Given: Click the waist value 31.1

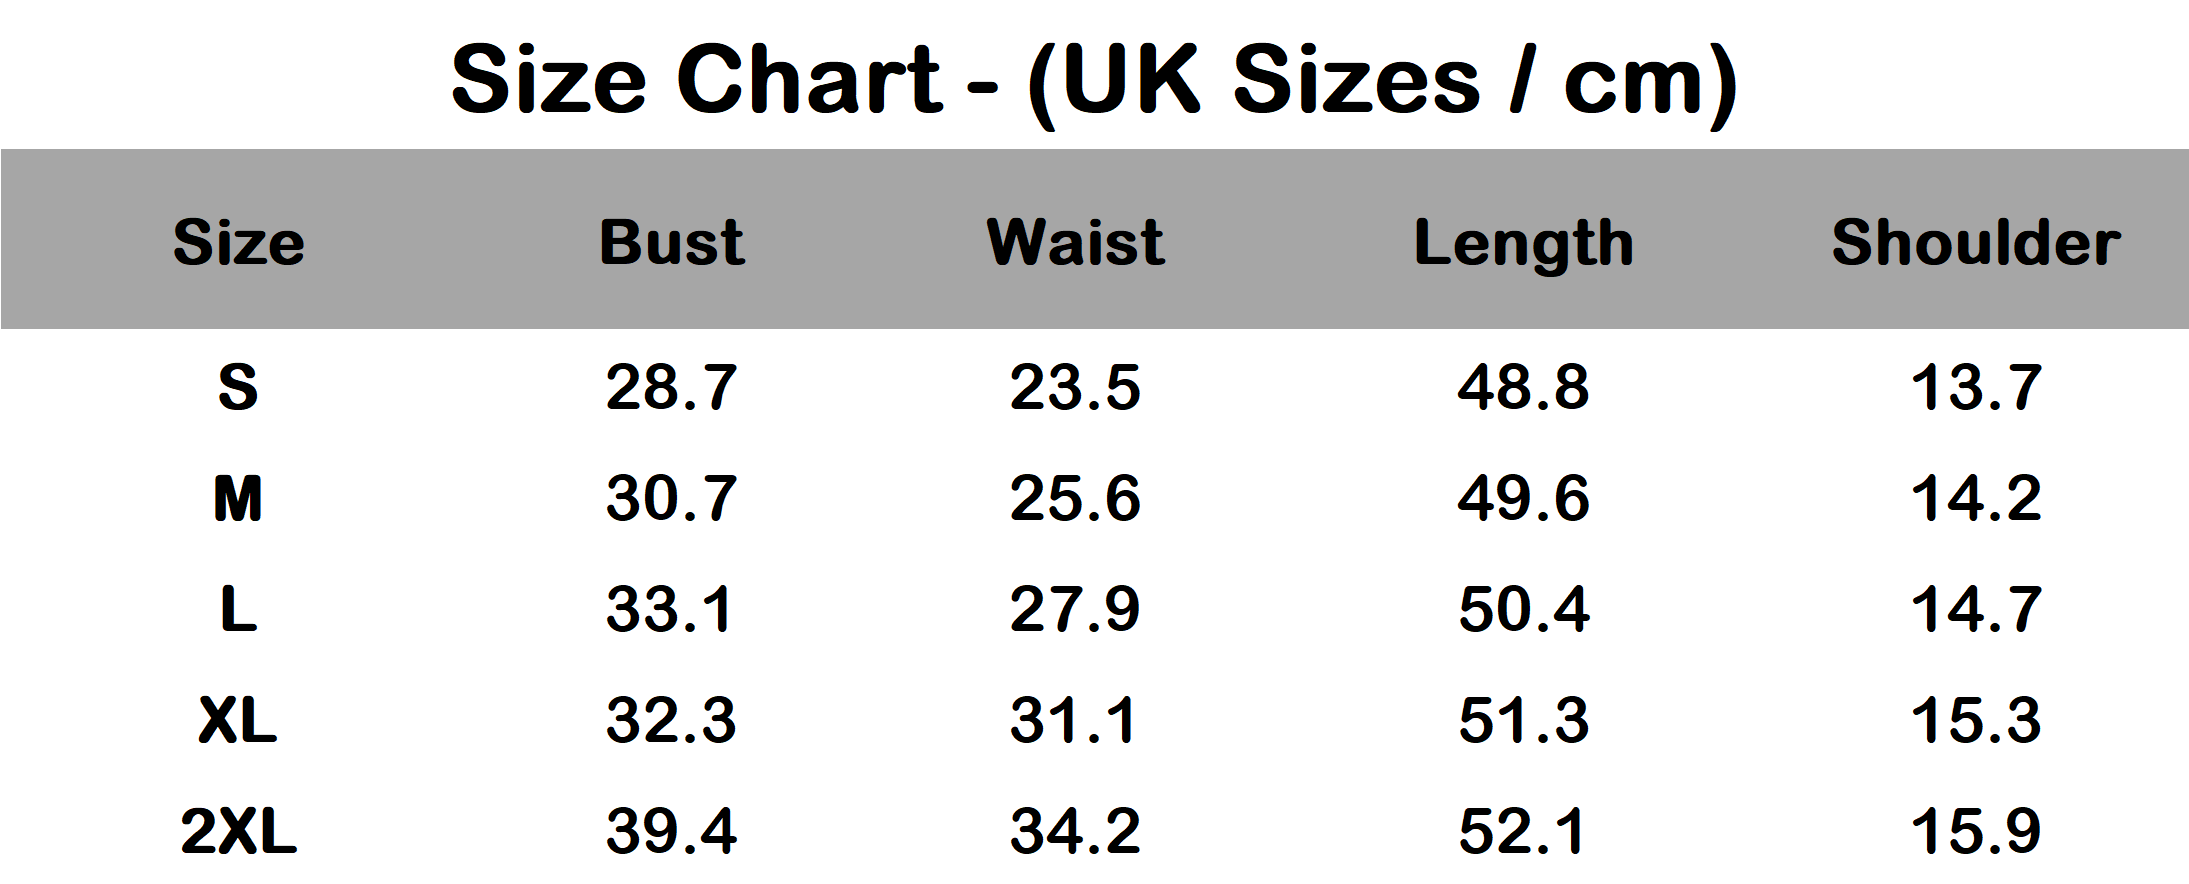Looking at the screenshot, I should pyautogui.click(x=1073, y=720).
